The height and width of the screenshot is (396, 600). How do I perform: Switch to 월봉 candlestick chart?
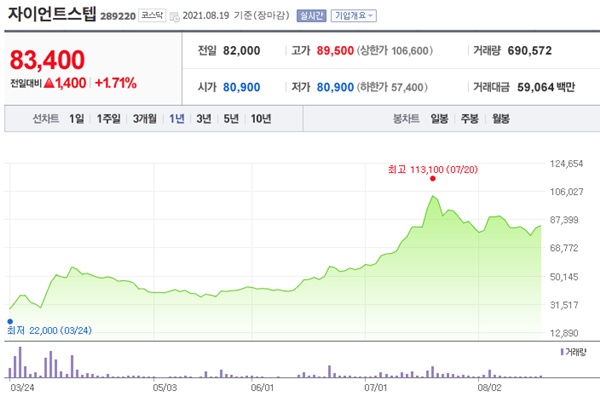501,119
